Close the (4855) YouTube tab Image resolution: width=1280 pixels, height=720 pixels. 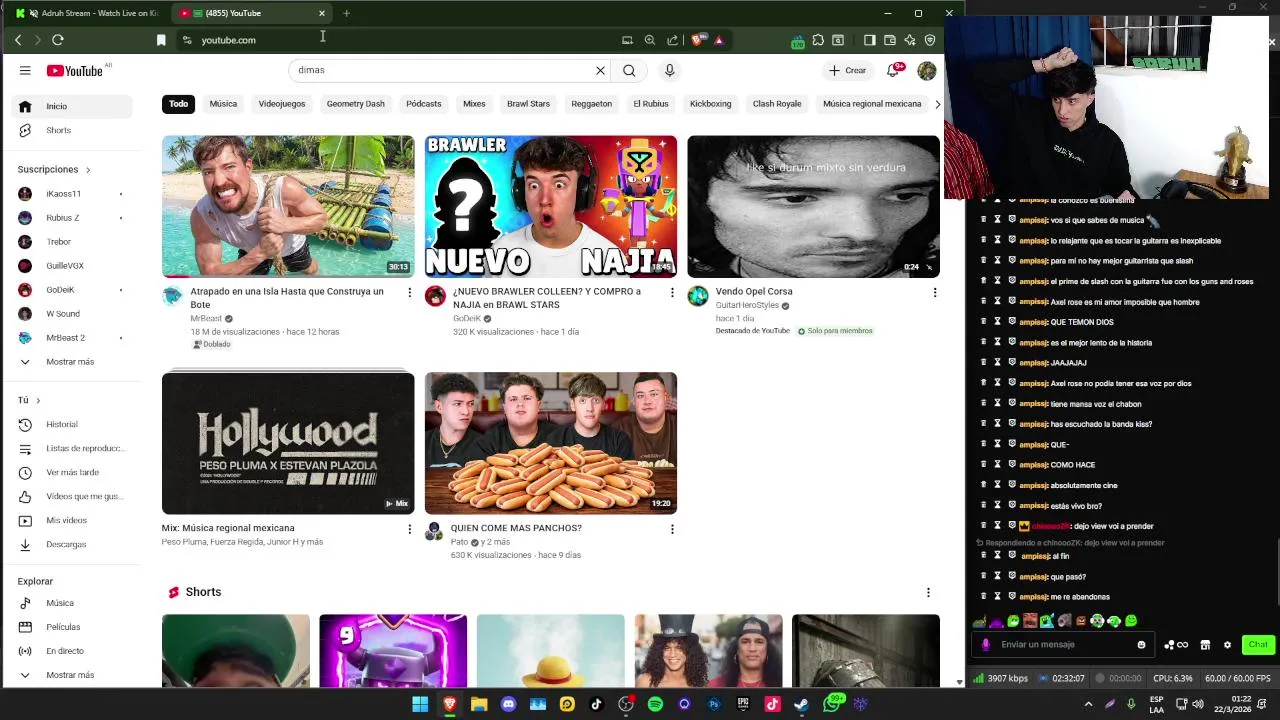[x=322, y=13]
